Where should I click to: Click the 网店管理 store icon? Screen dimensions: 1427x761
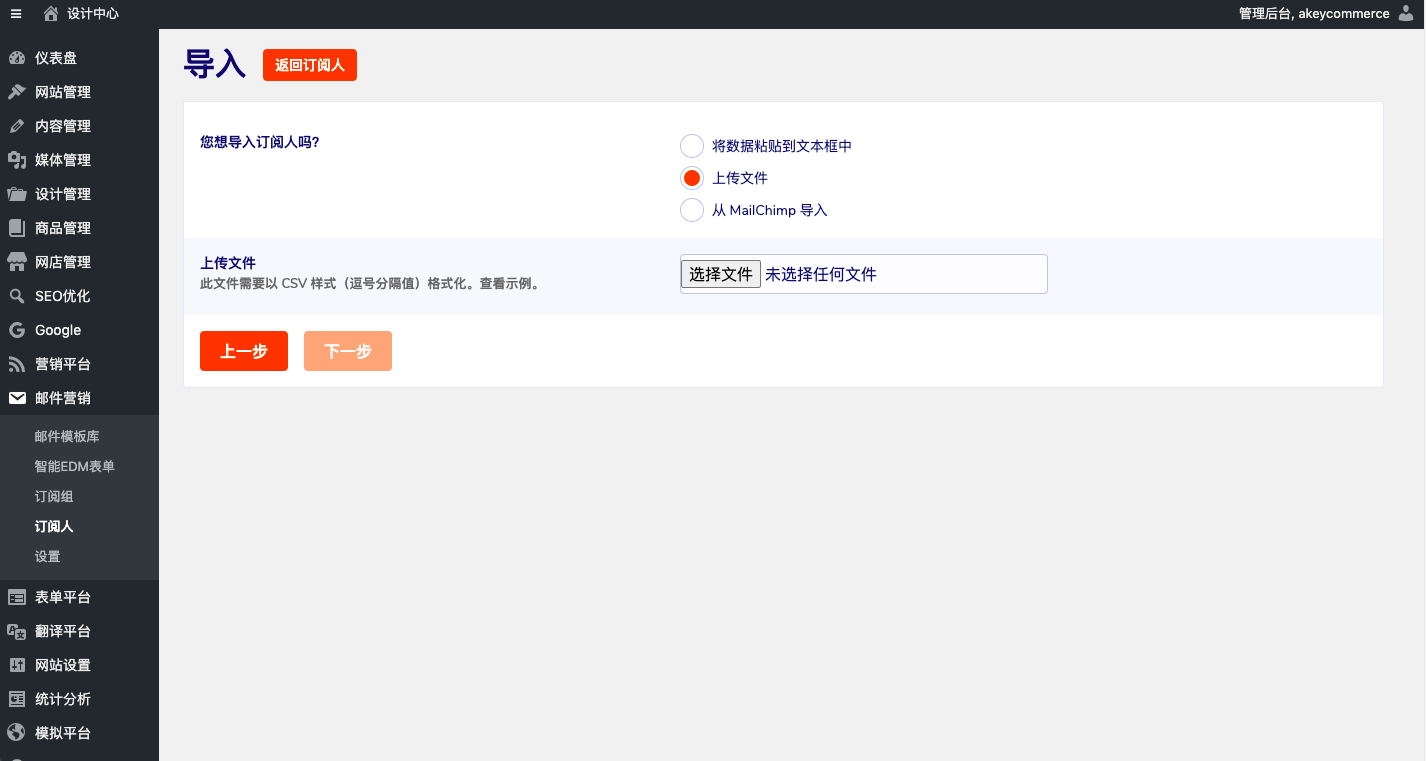[17, 262]
